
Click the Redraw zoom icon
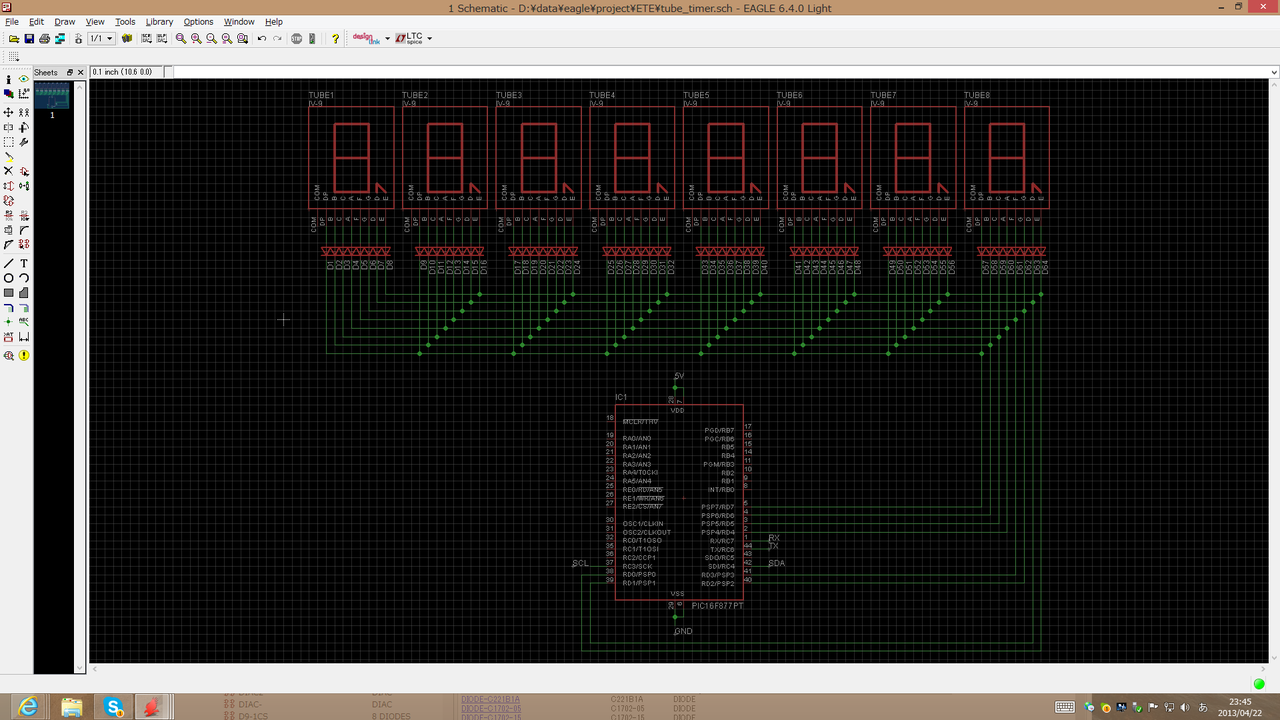[x=227, y=39]
